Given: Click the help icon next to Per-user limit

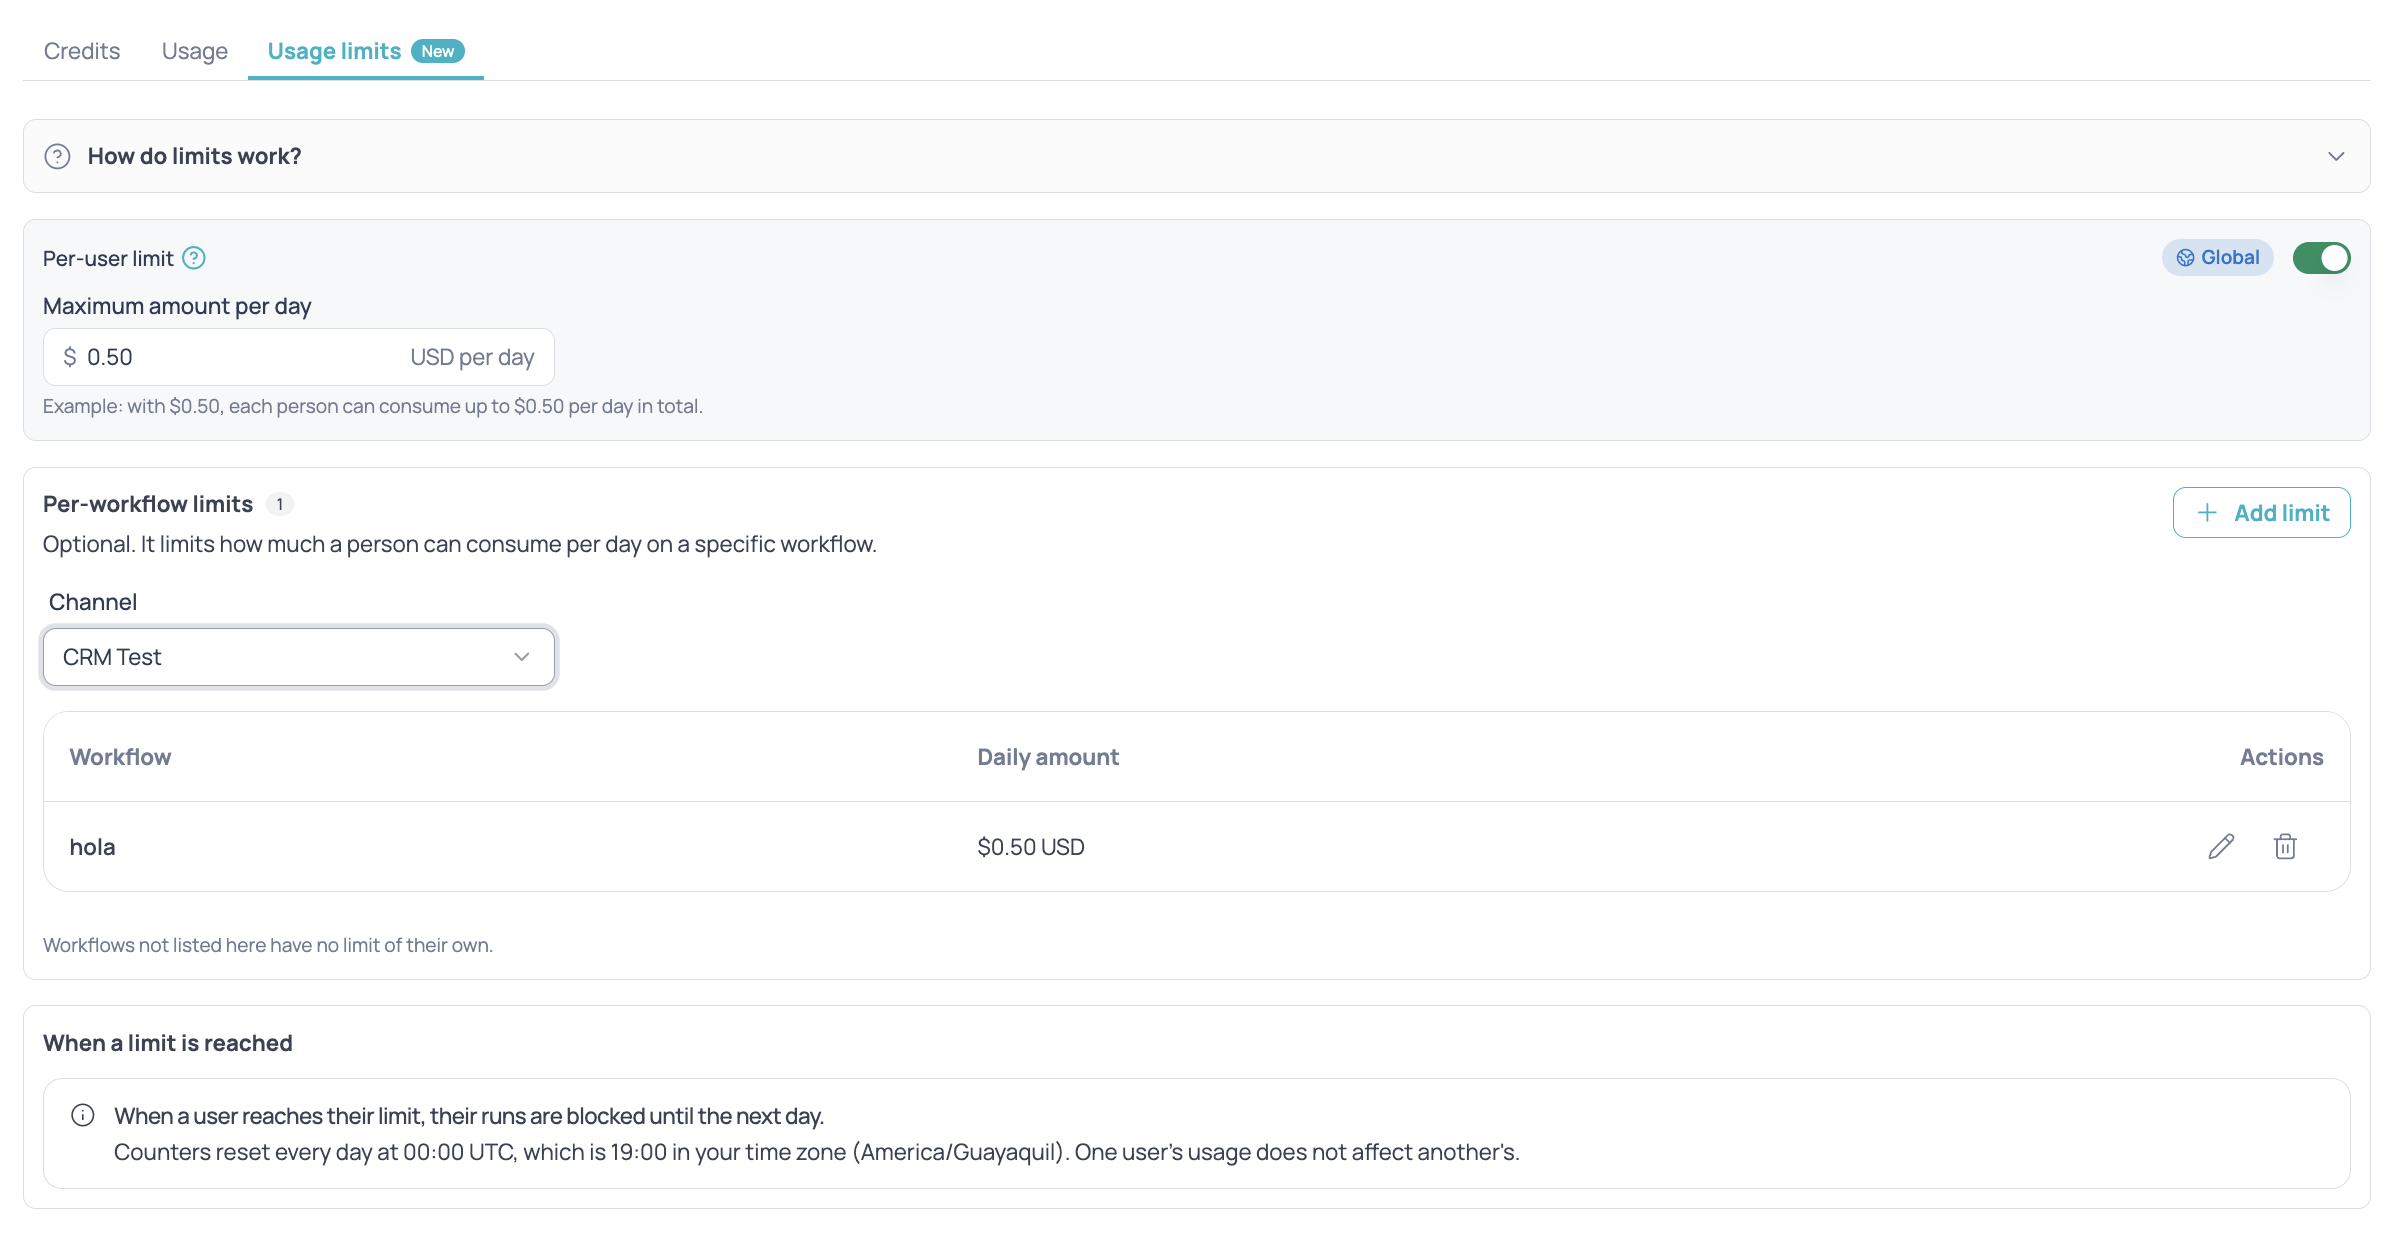Looking at the screenshot, I should click(194, 258).
